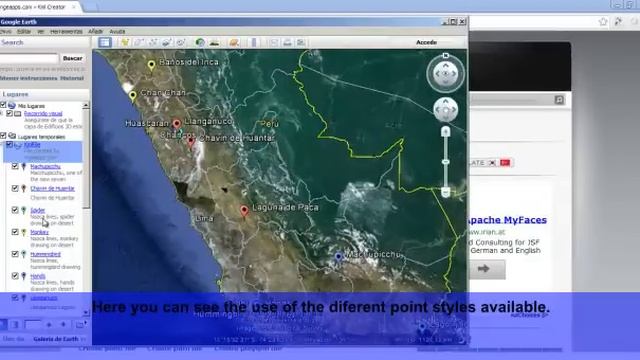The height and width of the screenshot is (360, 640).
Task: Click inside the Search text field
Action: pyautogui.click(x=29, y=58)
